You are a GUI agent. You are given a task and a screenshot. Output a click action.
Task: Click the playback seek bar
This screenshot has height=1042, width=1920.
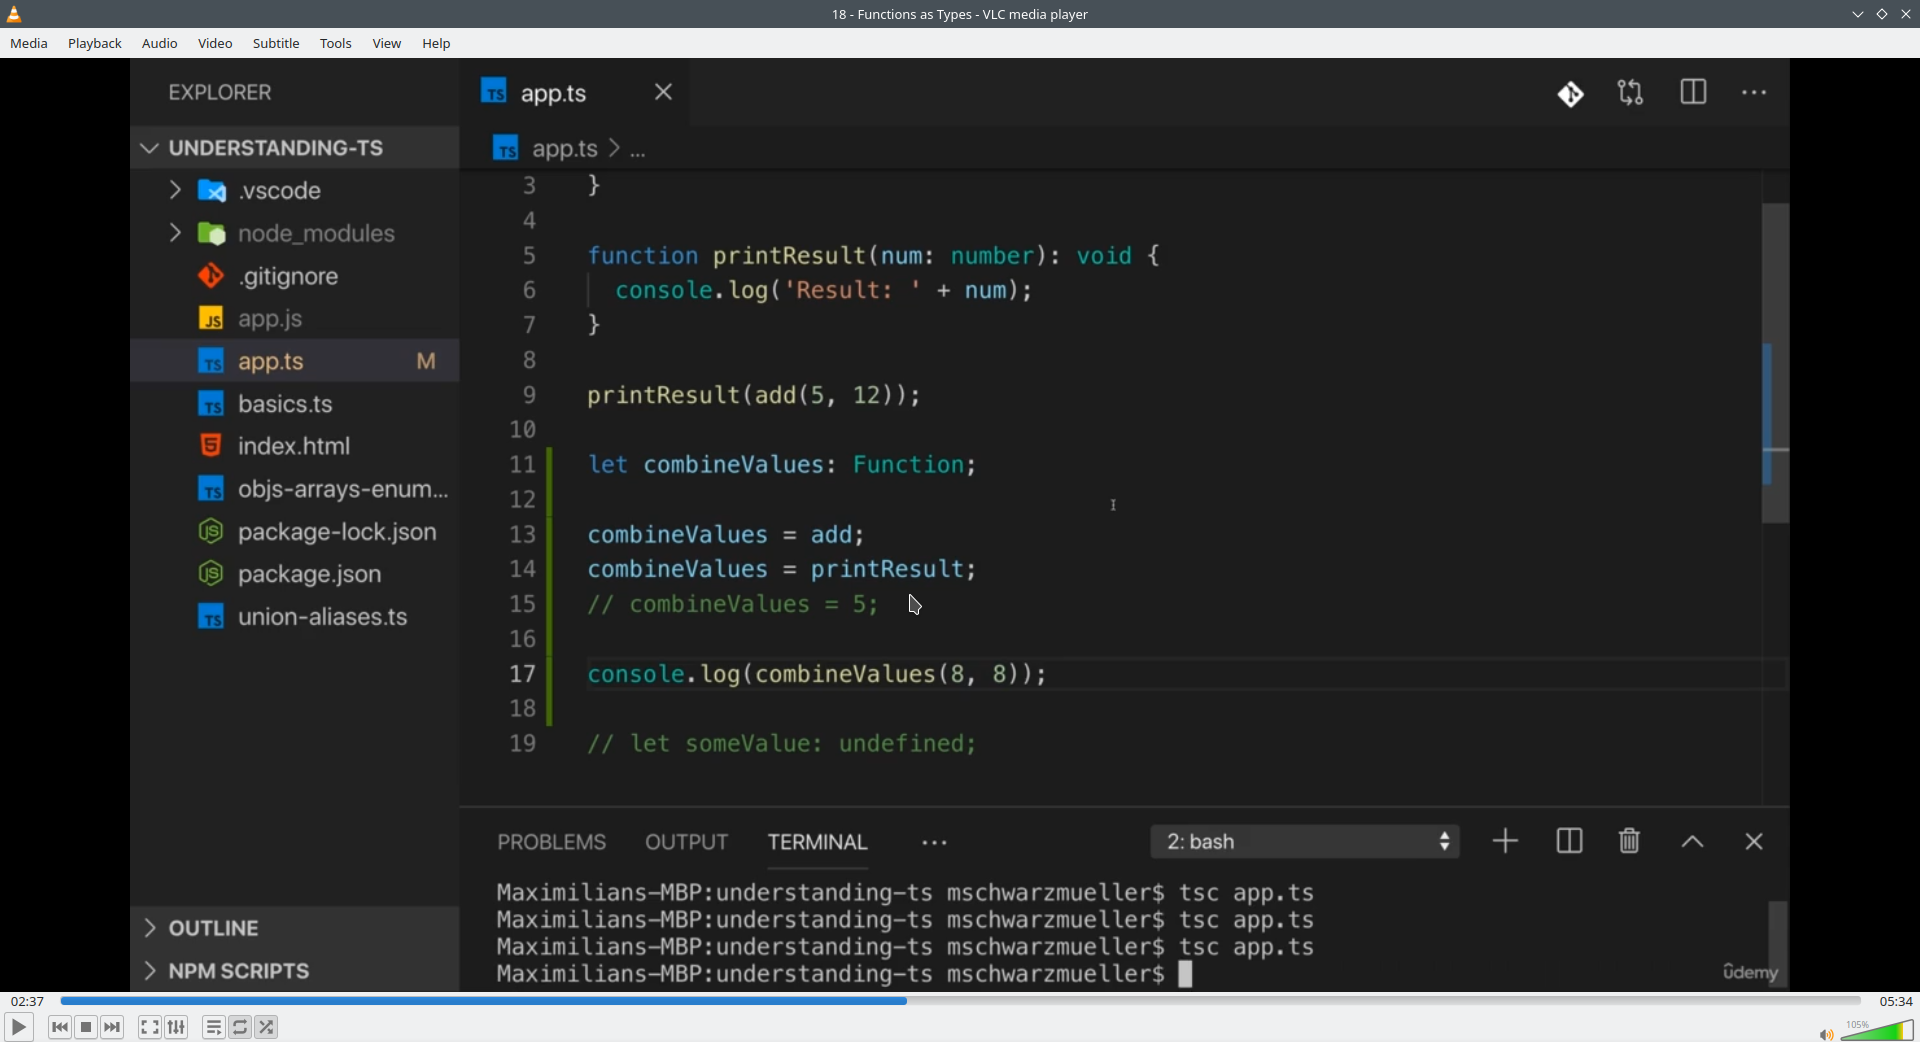click(960, 1001)
